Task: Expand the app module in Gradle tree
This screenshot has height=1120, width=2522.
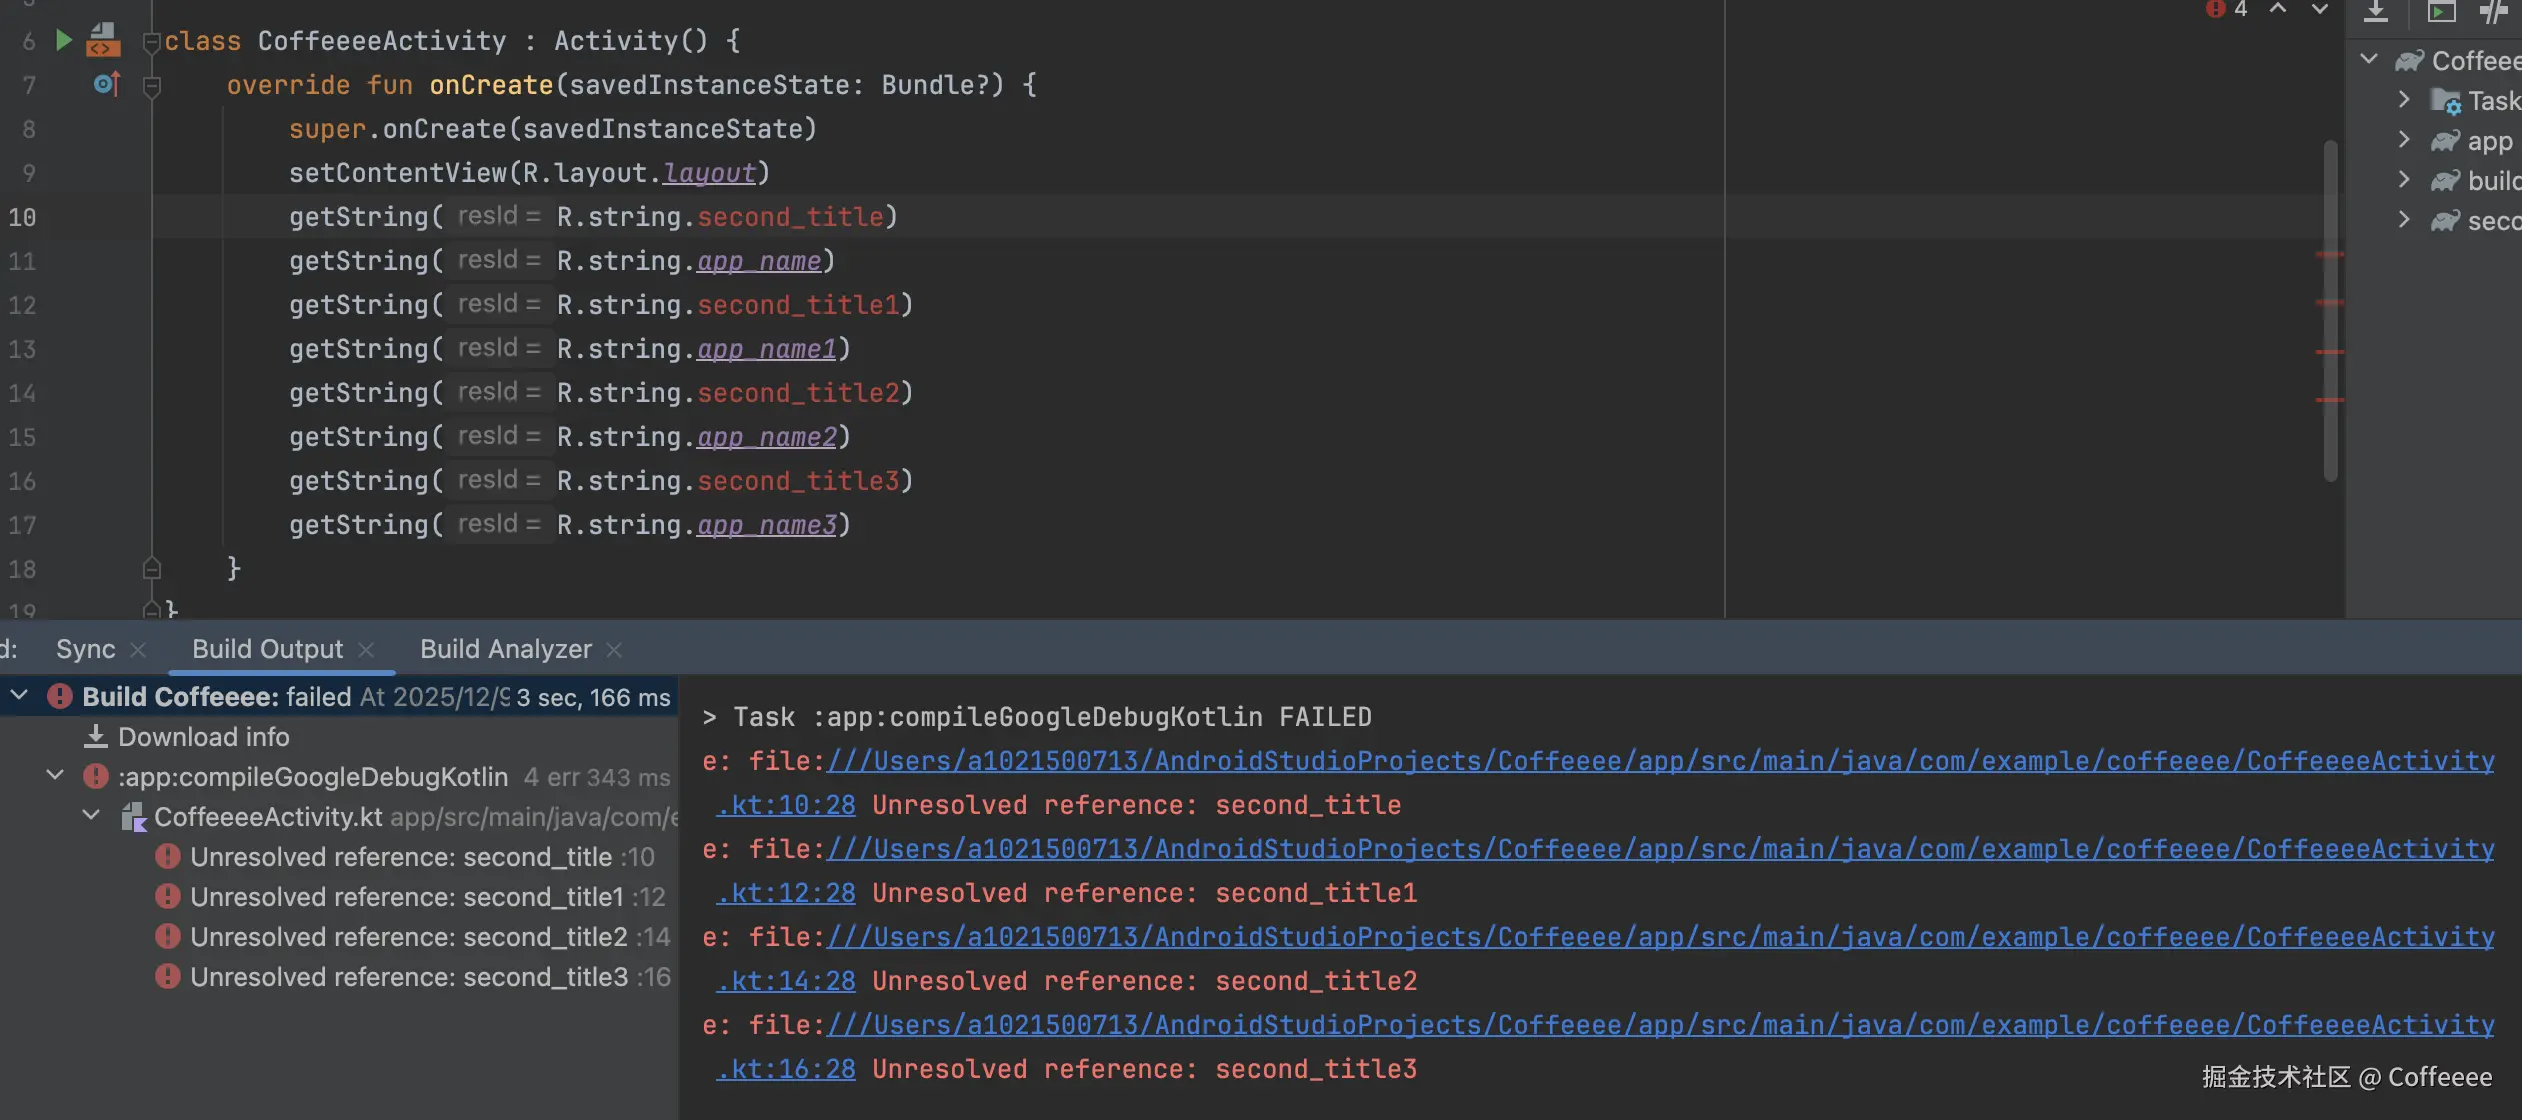Action: click(2404, 140)
